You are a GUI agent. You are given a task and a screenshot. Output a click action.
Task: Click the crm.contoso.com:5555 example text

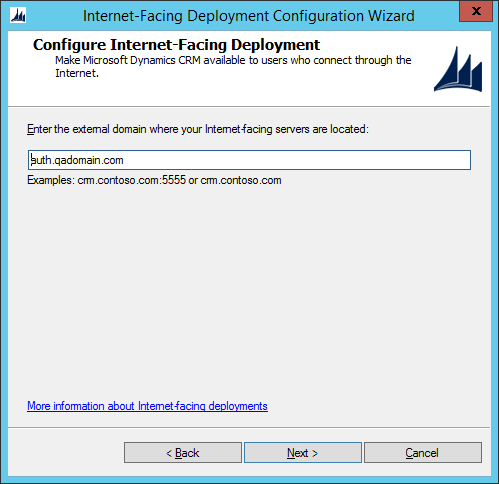tap(132, 180)
